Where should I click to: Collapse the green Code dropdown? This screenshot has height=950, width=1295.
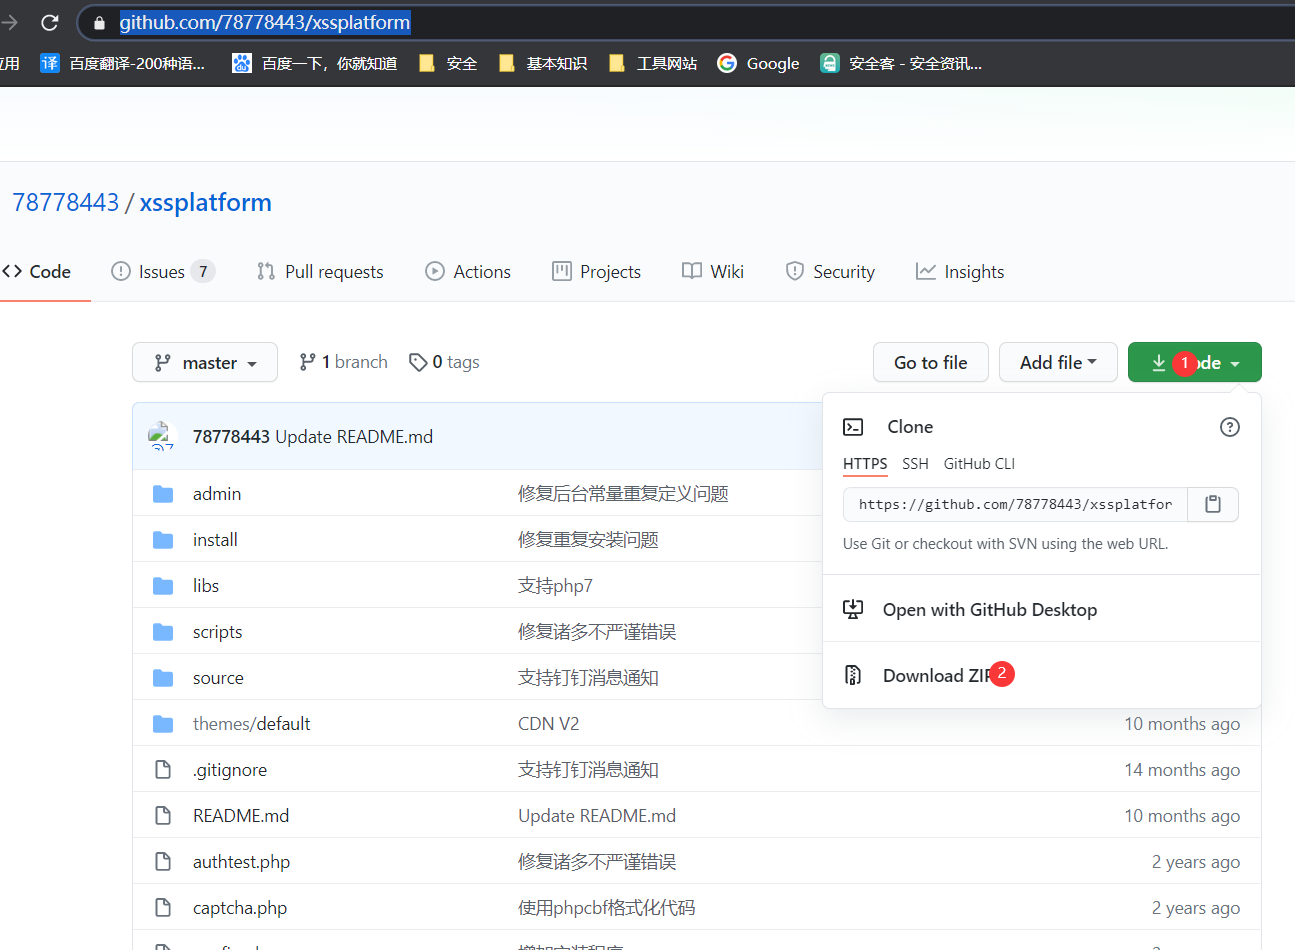pos(1194,362)
